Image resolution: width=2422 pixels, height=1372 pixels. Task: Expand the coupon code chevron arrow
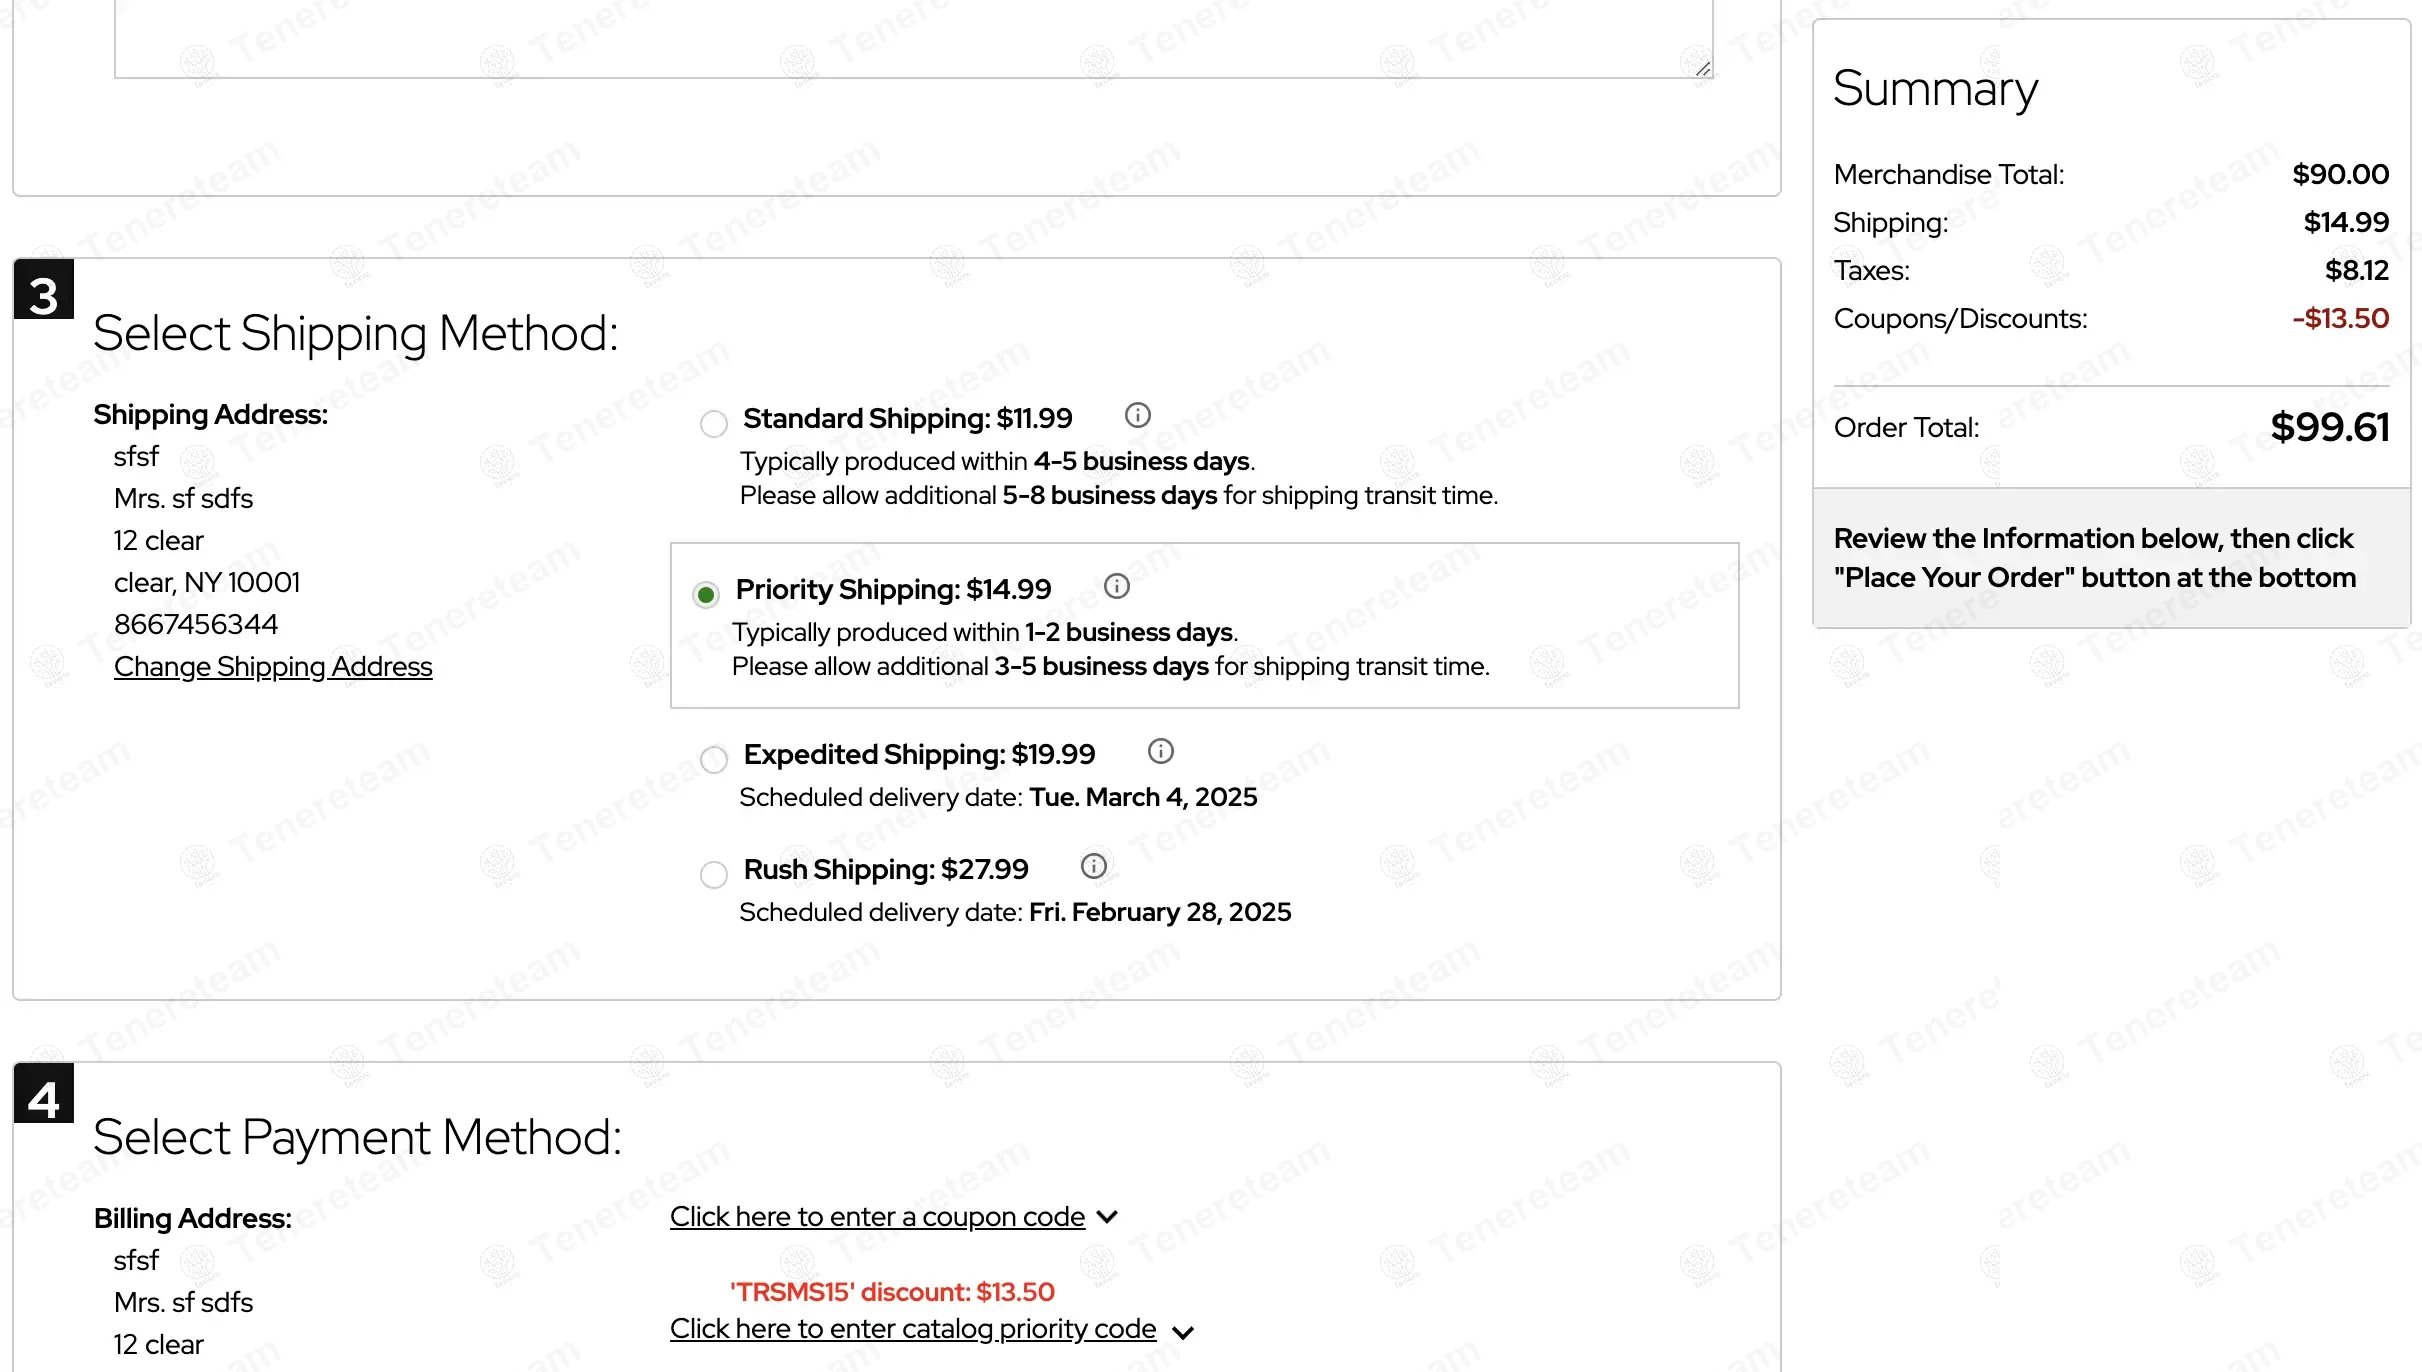(1107, 1217)
